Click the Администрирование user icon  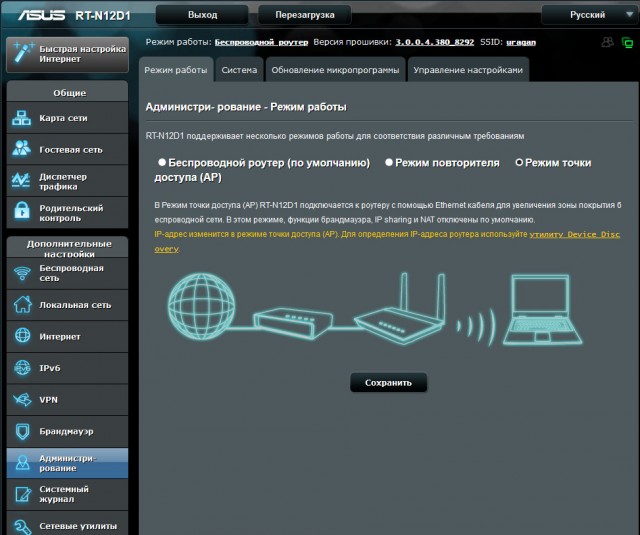[22, 463]
